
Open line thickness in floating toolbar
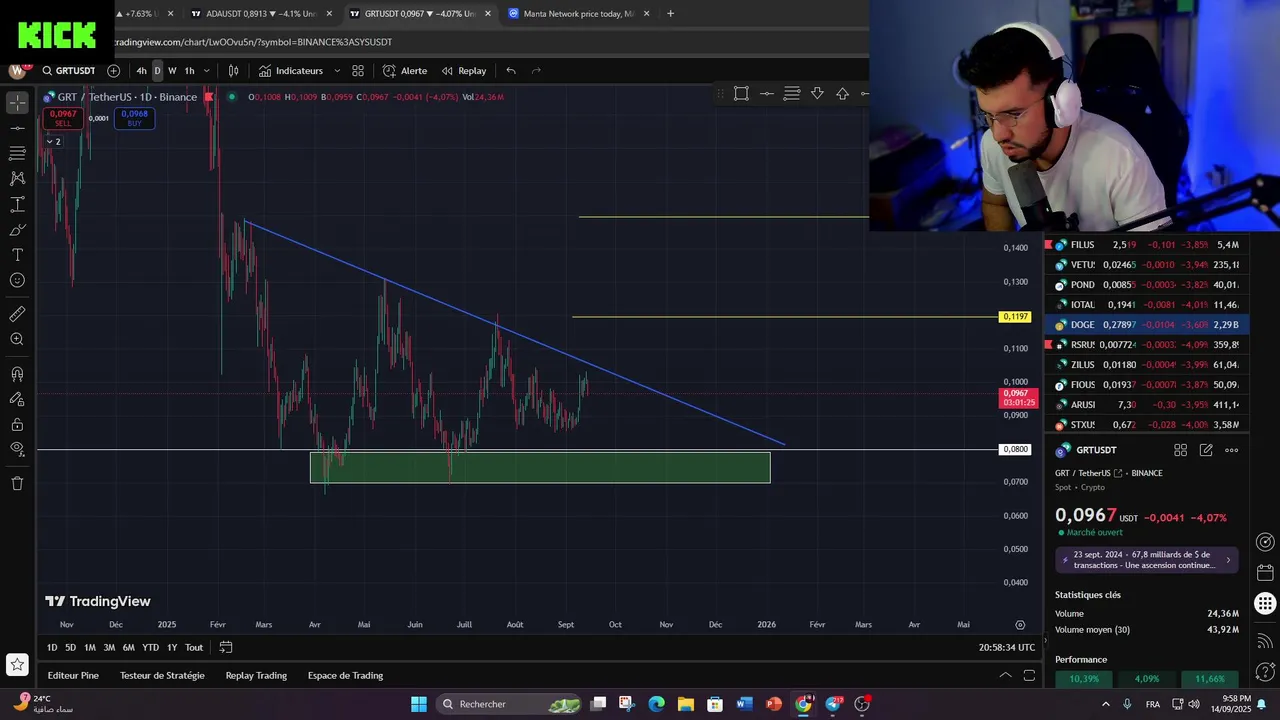792,94
